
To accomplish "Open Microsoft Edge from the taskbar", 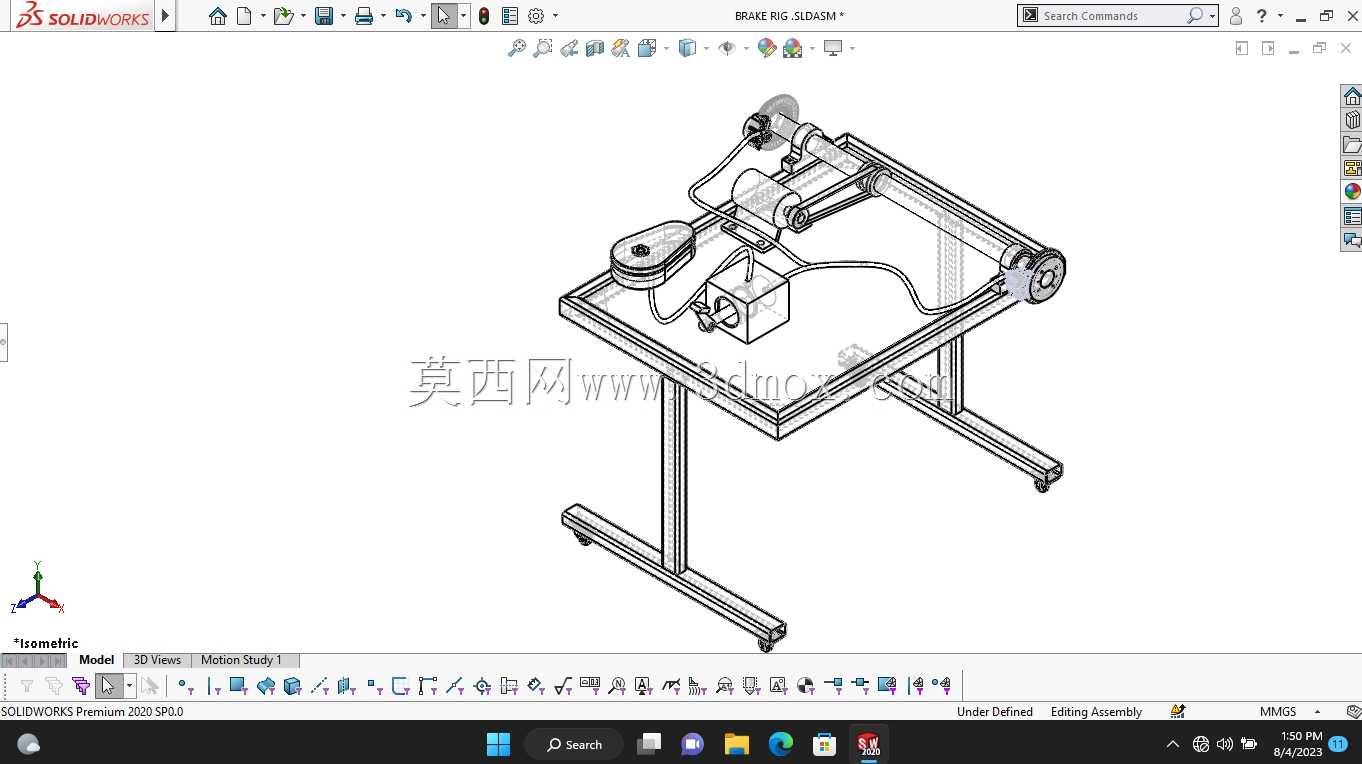I will pos(780,744).
